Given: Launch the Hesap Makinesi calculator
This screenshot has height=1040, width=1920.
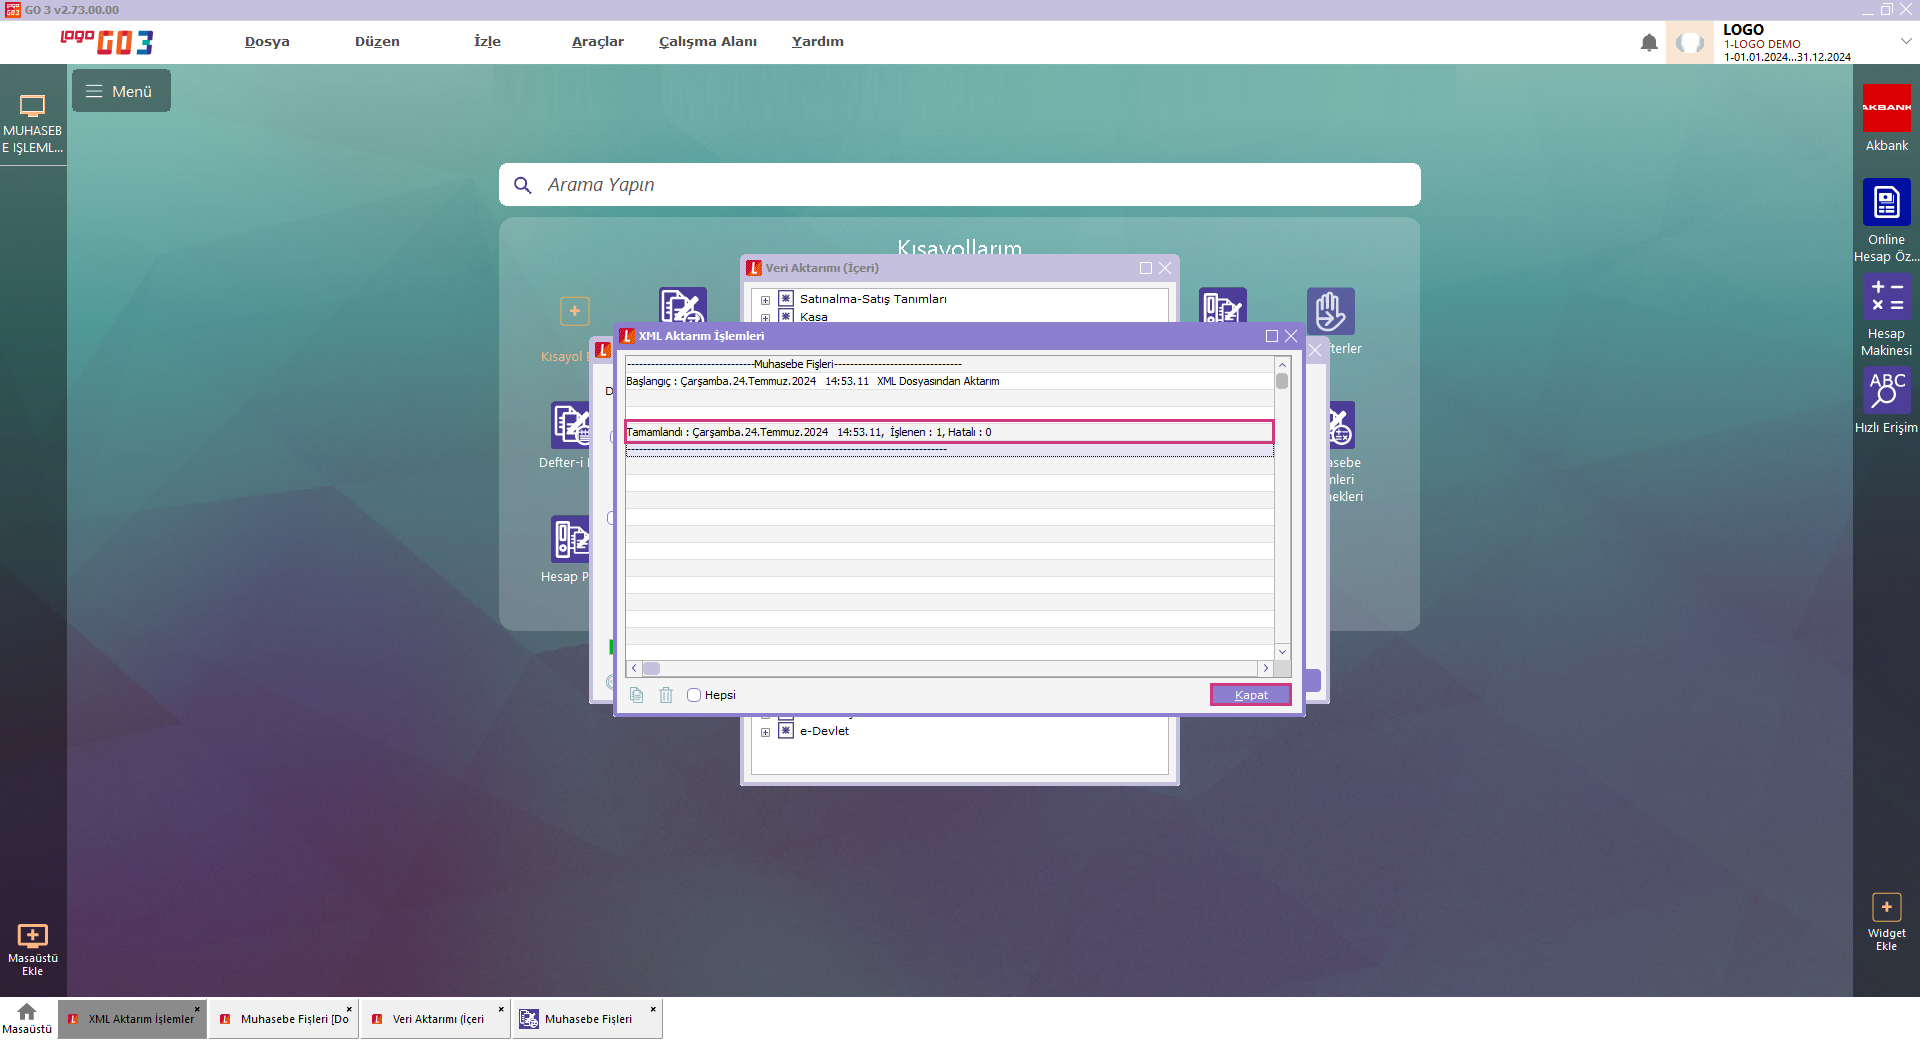Looking at the screenshot, I should tap(1886, 297).
